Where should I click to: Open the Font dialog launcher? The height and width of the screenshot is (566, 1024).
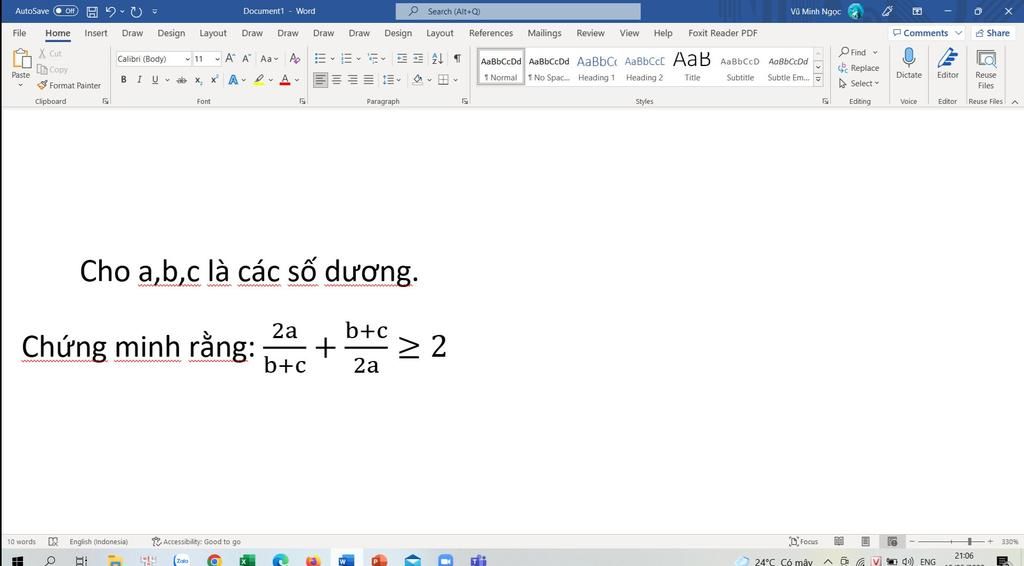pyautogui.click(x=302, y=101)
